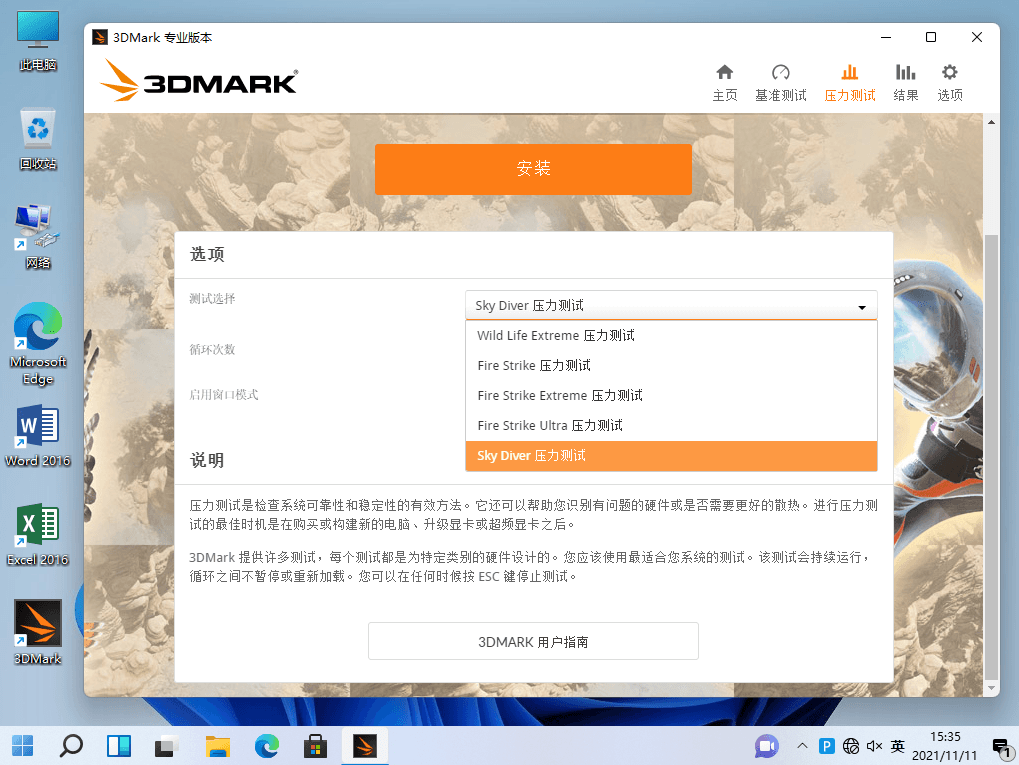Viewport: 1019px width, 765px height.
Task: Choose Wild Life Extreme 压力测试 option
Action: 671,335
